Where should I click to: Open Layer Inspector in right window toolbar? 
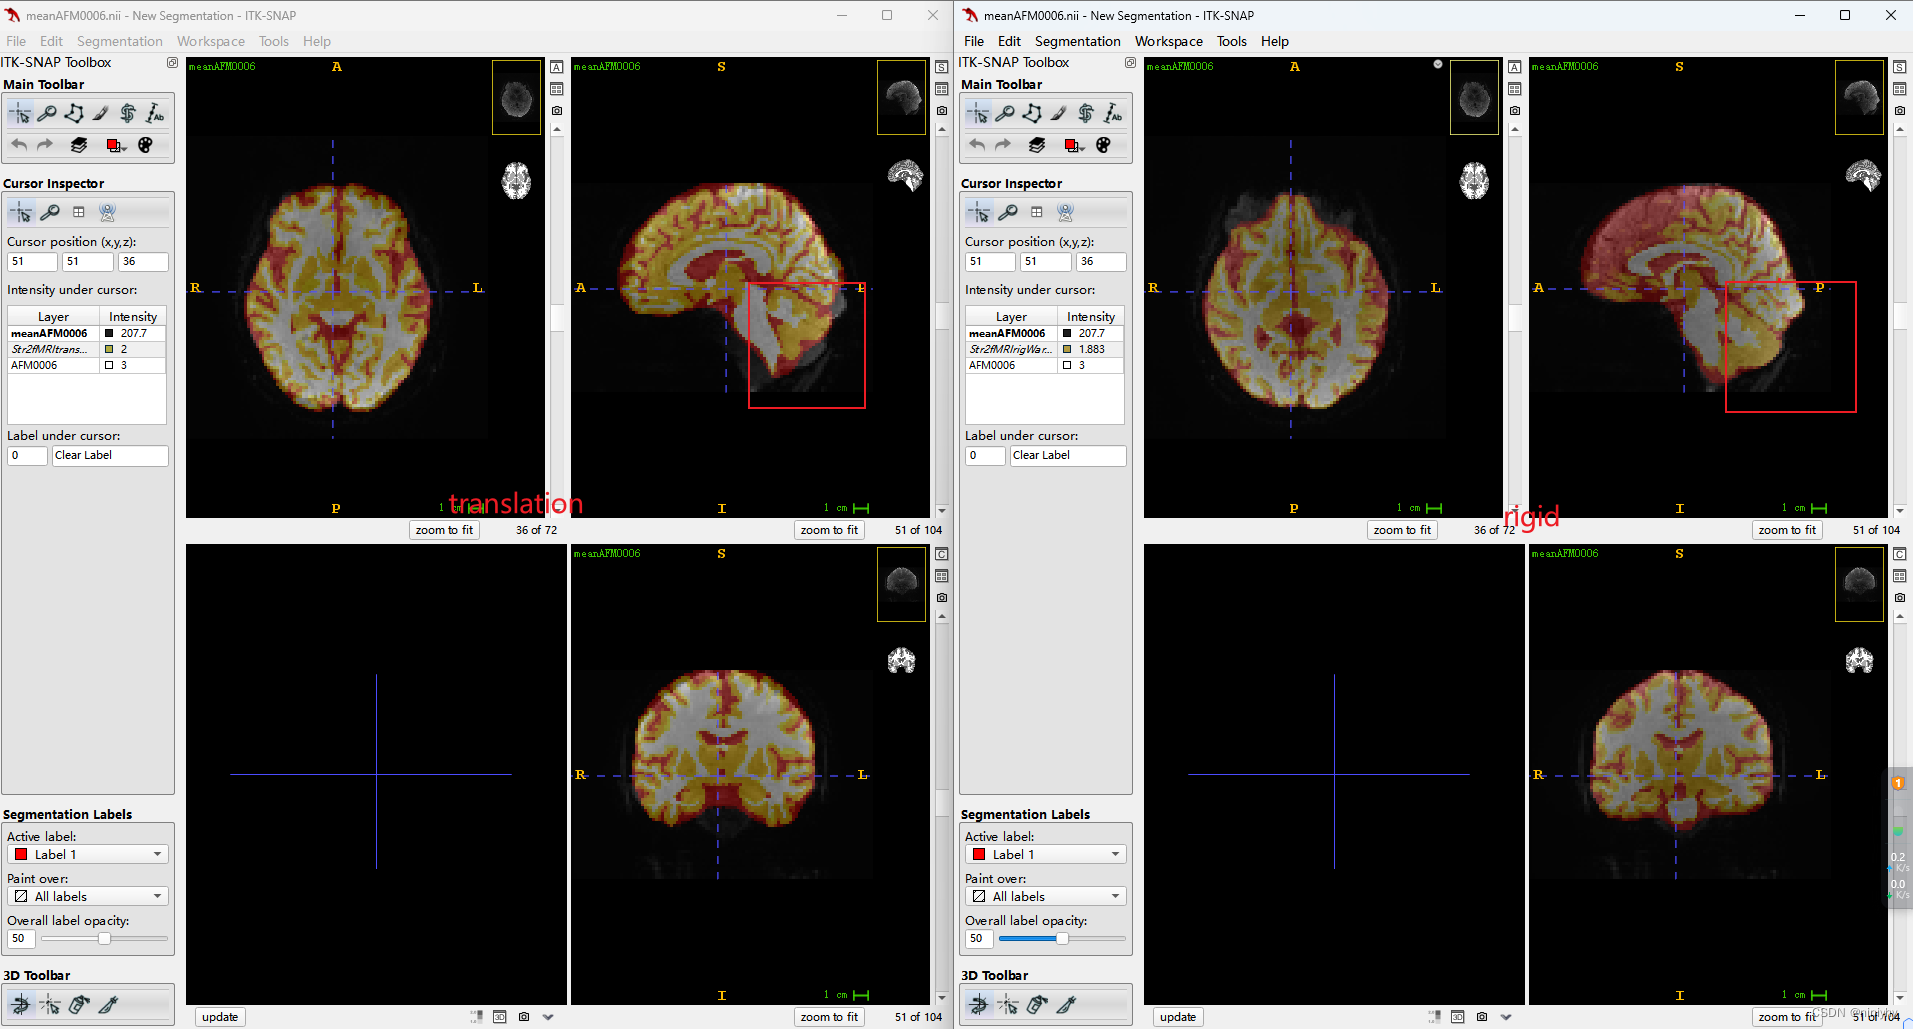pyautogui.click(x=1037, y=145)
